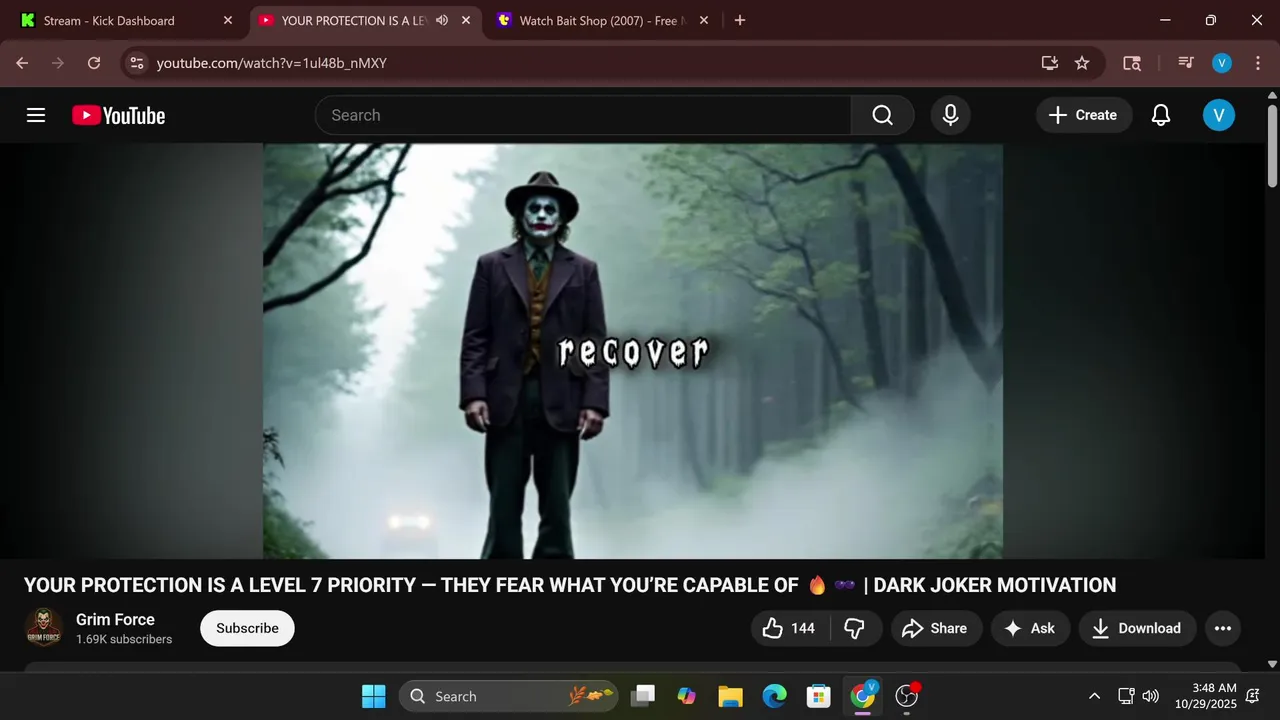This screenshot has height=720, width=1280.
Task: Click the video player to pause
Action: [x=633, y=351]
